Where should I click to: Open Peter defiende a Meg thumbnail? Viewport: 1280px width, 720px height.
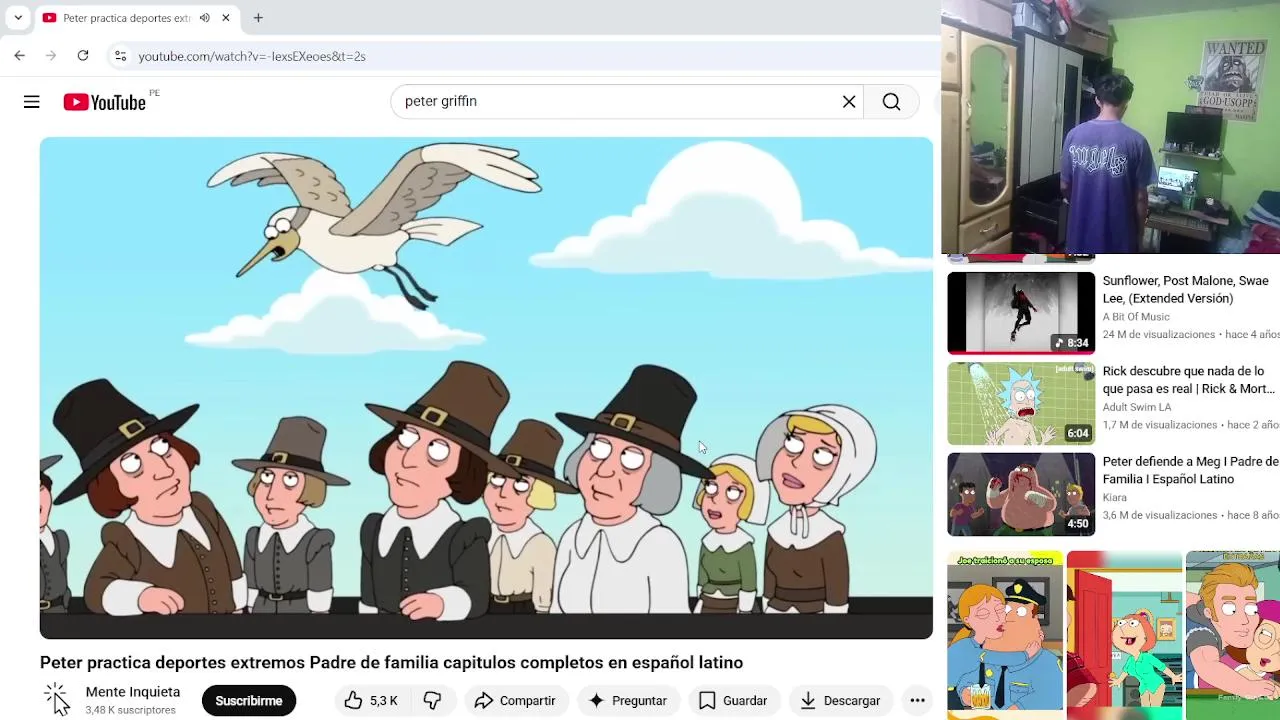[x=1021, y=494]
